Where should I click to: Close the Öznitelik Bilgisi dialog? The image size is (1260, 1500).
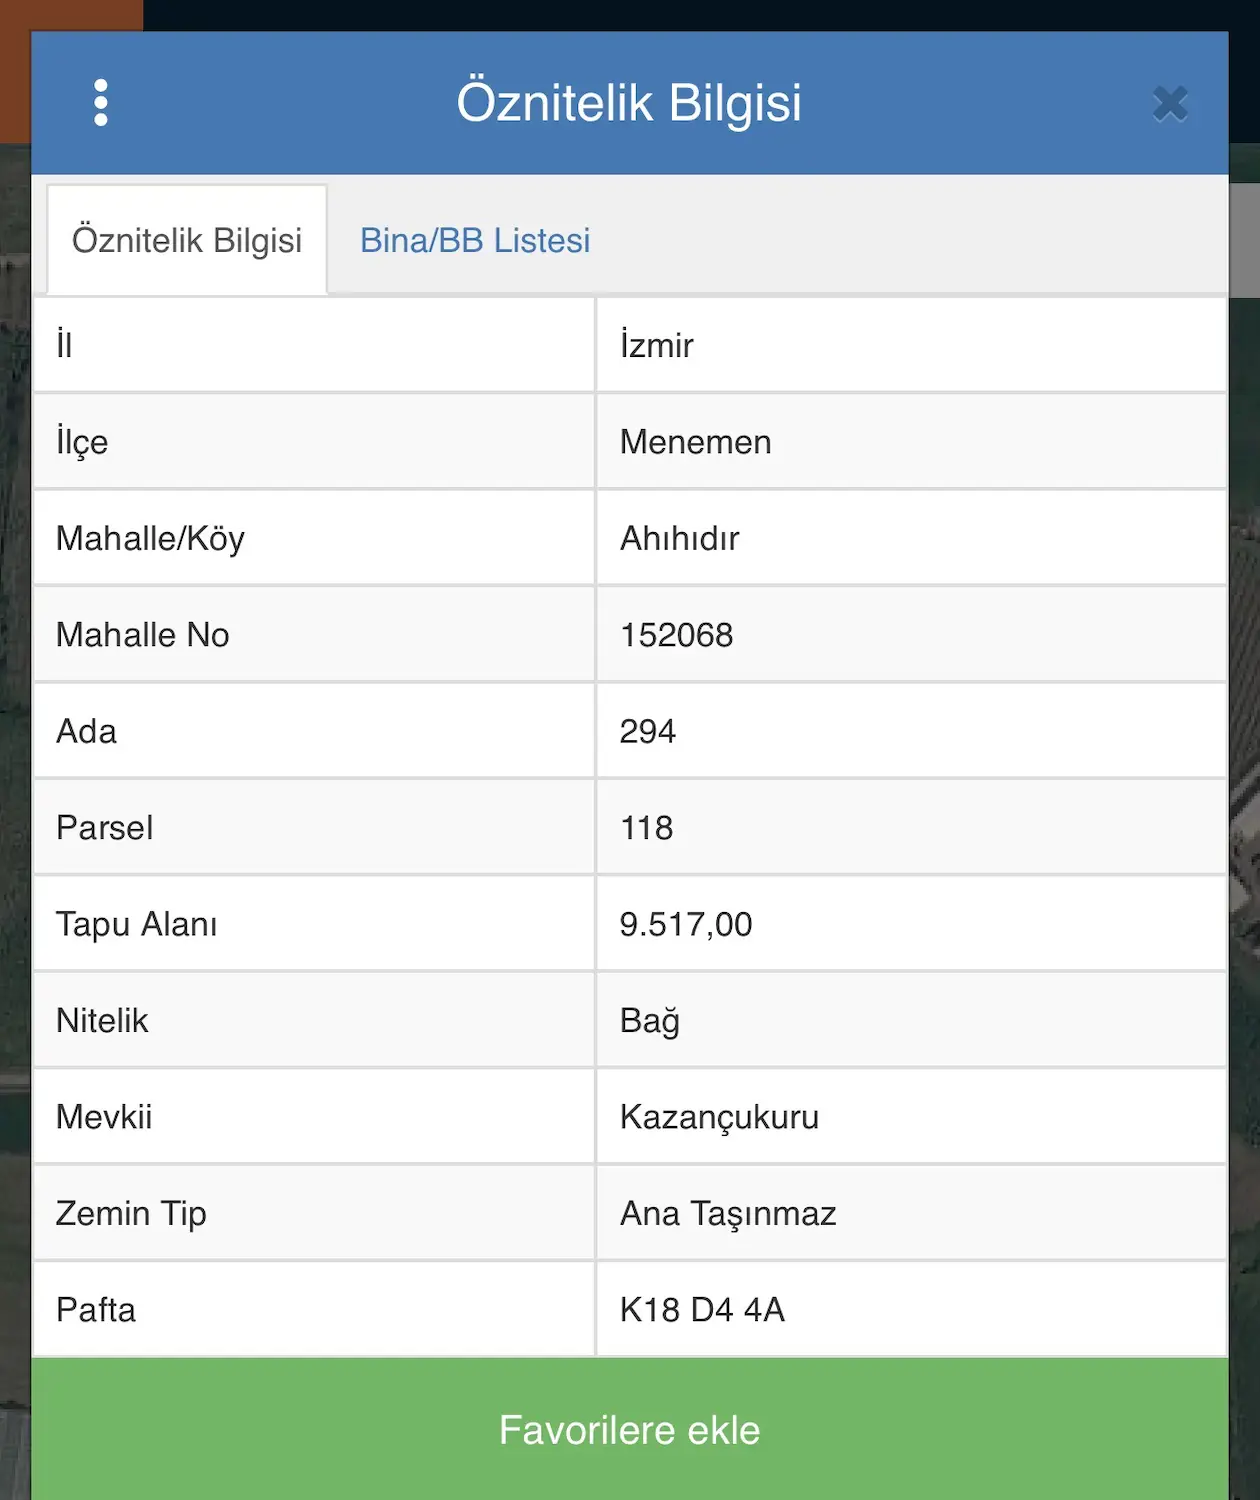pos(1170,103)
